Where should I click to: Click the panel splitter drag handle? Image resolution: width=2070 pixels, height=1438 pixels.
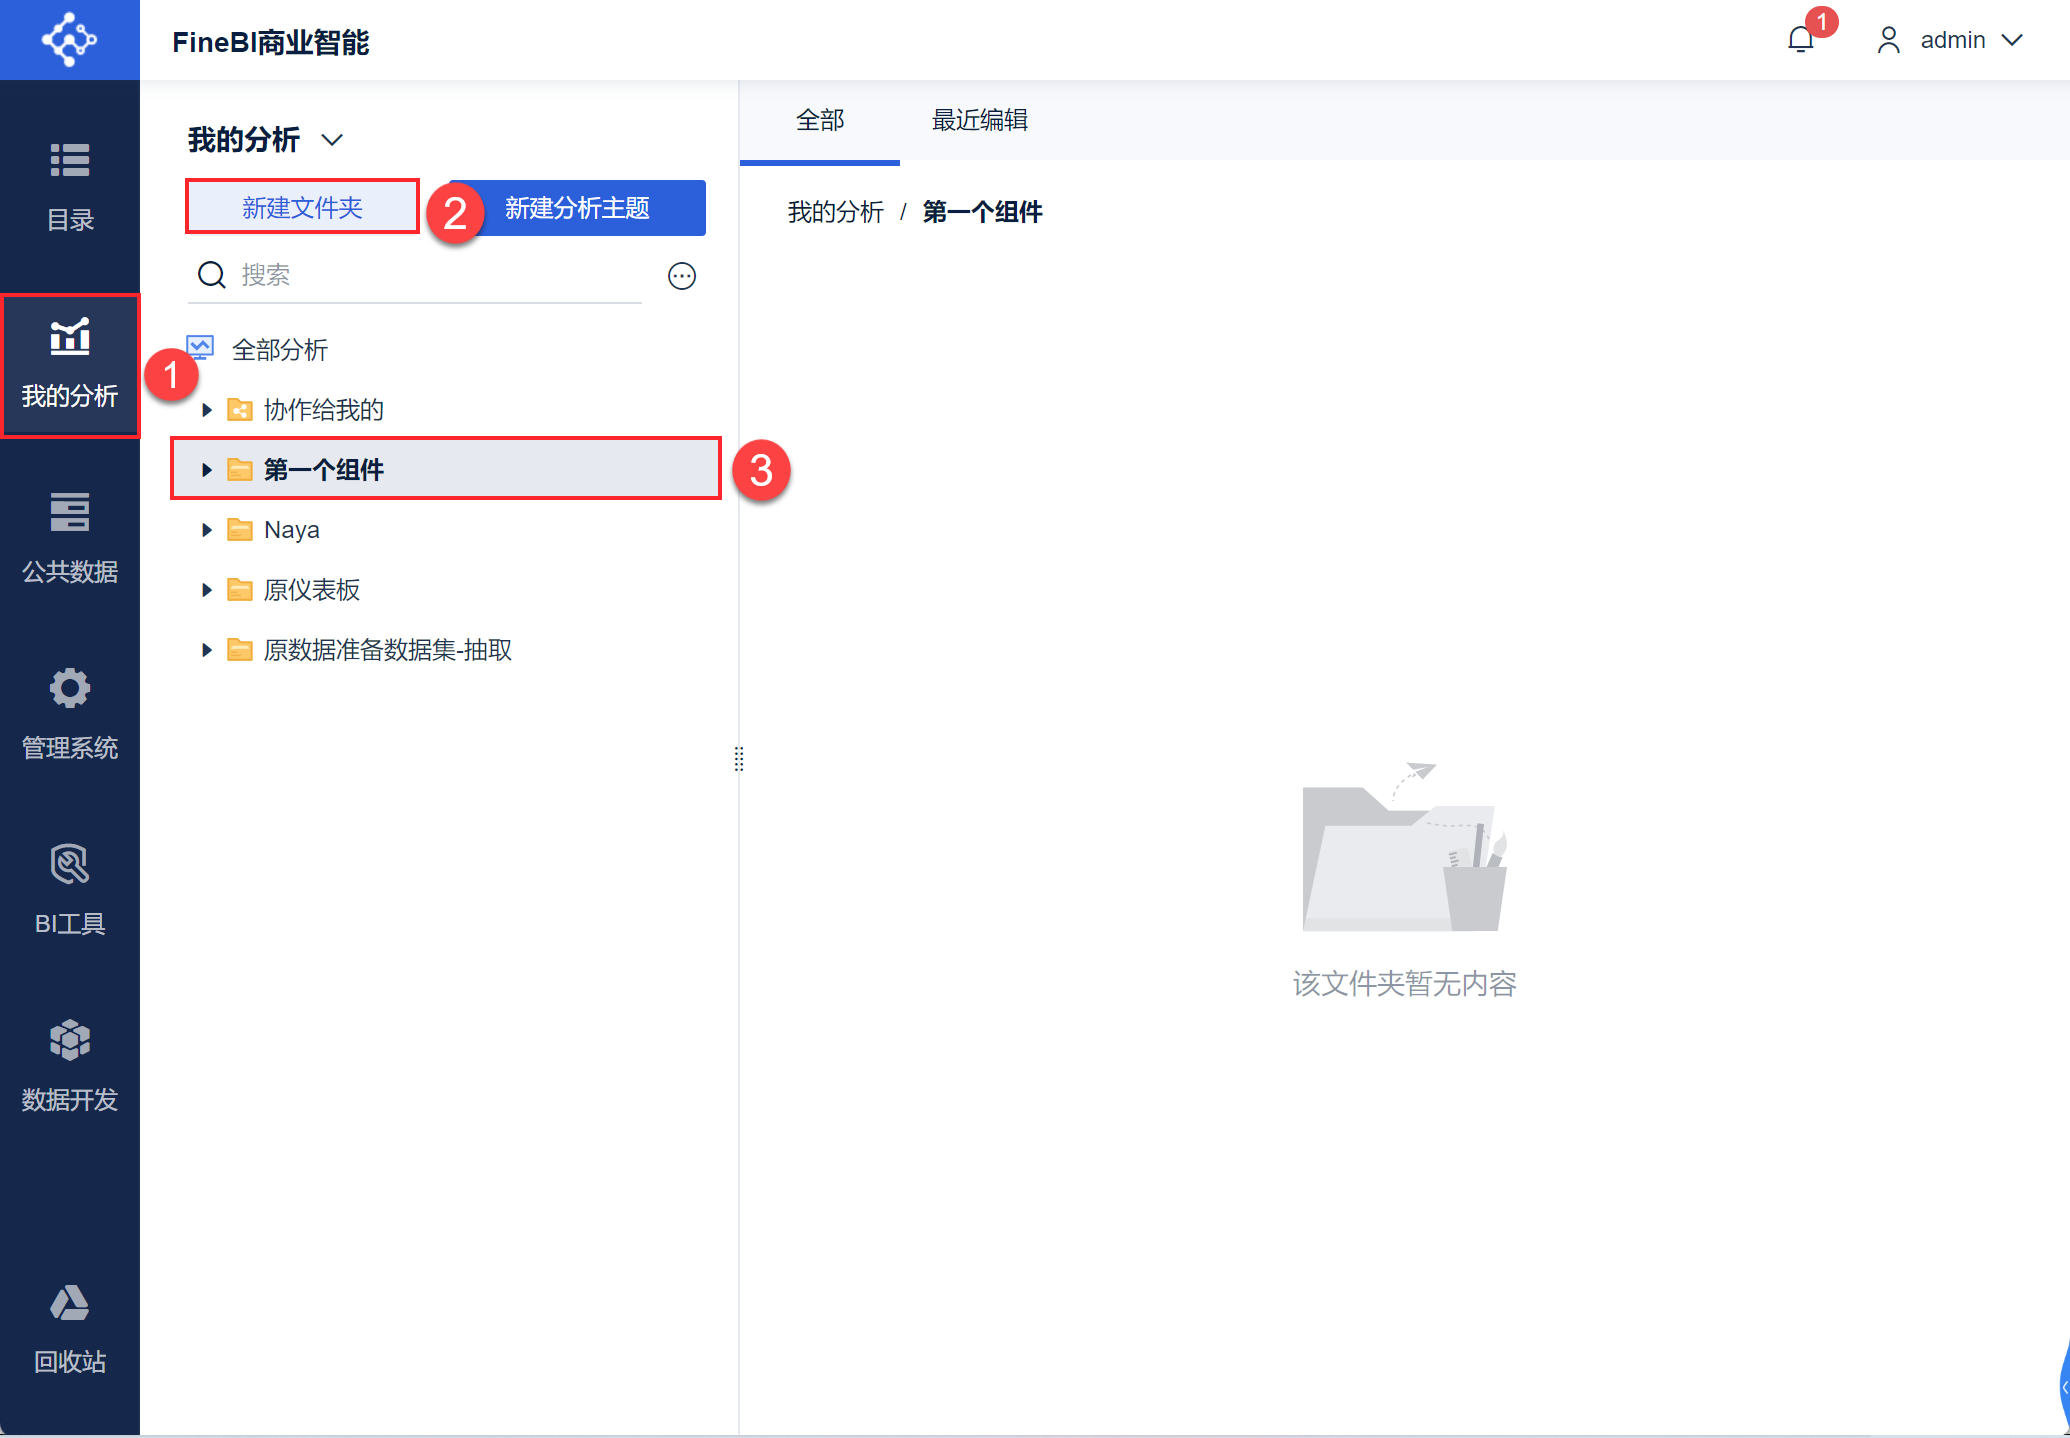click(739, 759)
